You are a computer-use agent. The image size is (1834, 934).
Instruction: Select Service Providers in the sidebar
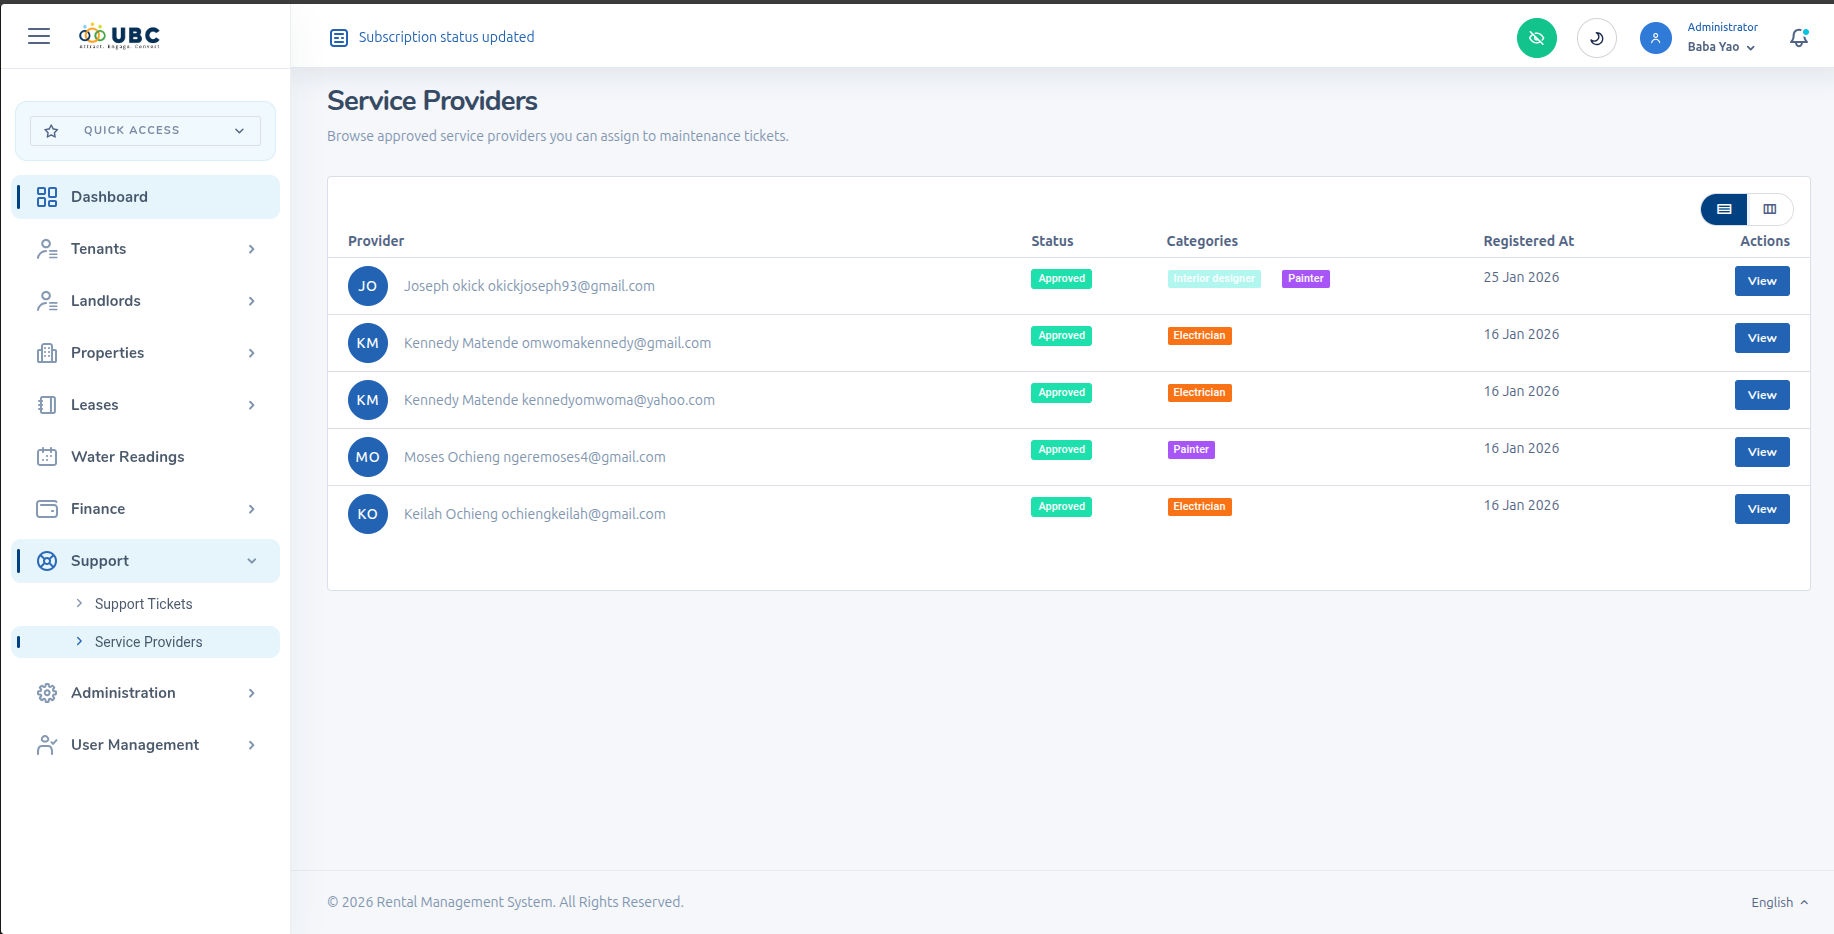tap(148, 641)
